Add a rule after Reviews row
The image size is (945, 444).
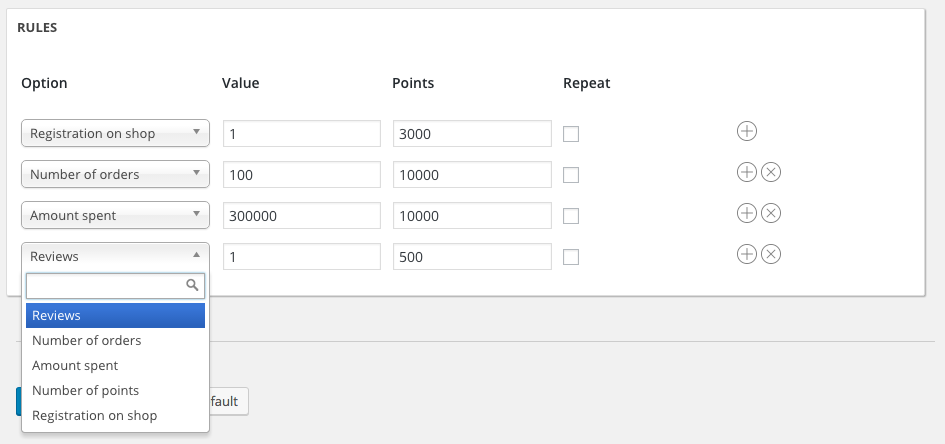[746, 254]
